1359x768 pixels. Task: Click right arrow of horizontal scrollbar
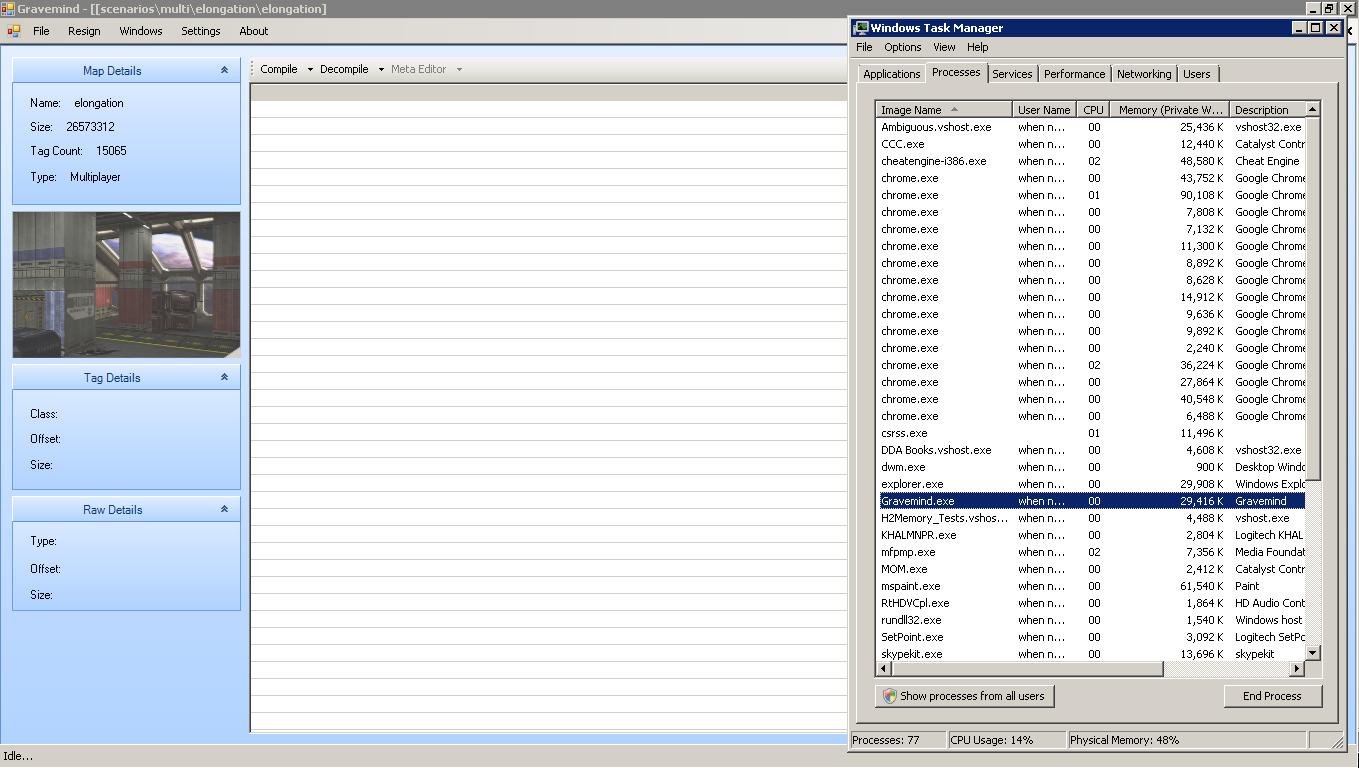[1296, 669]
